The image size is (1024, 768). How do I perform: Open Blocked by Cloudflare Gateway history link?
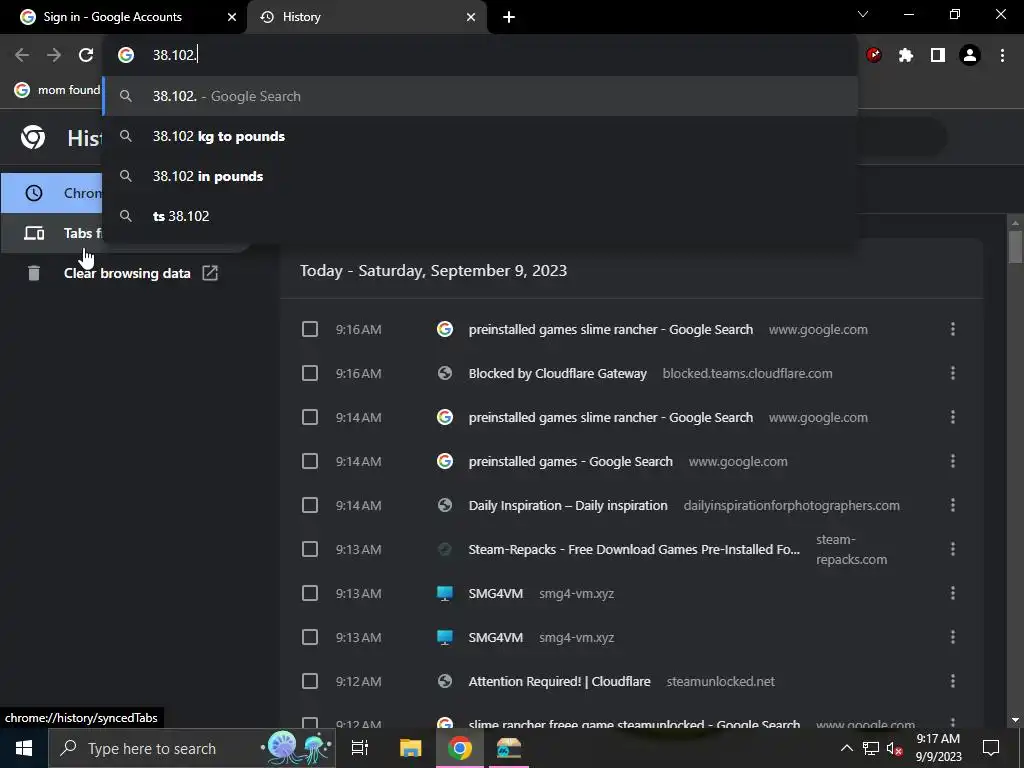558,374
